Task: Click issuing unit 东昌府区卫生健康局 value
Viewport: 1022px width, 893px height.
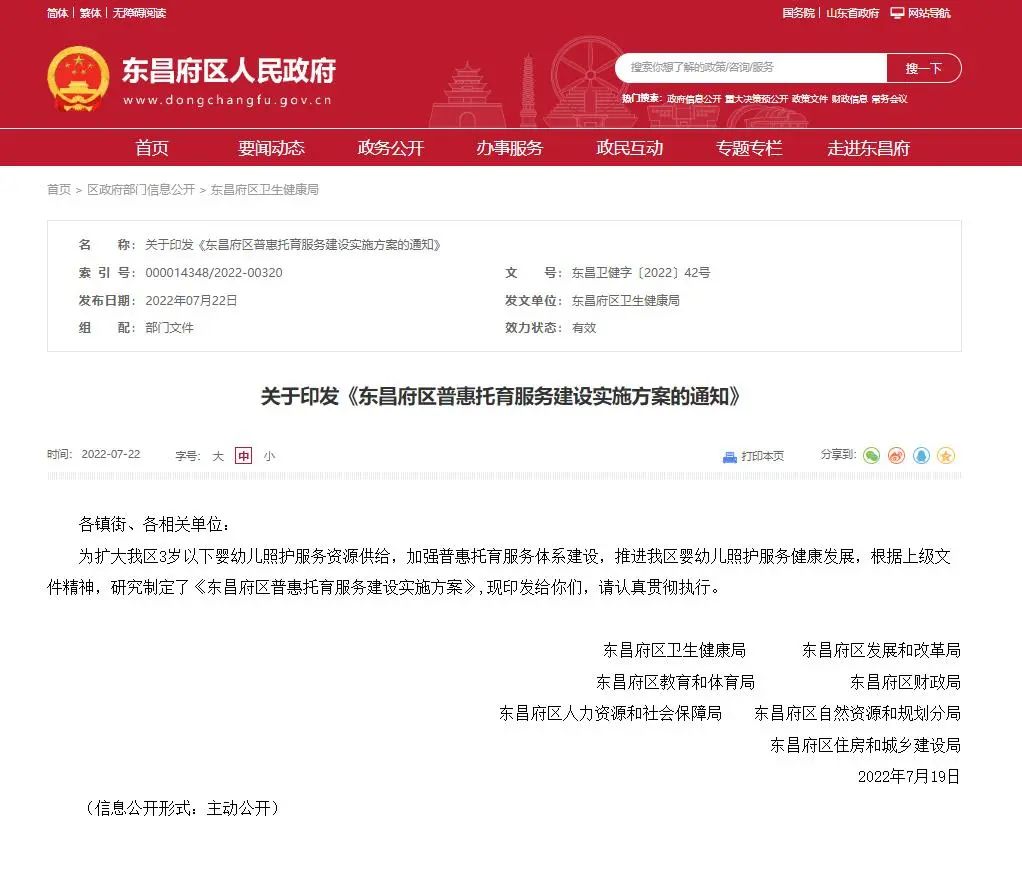Action: click(625, 300)
